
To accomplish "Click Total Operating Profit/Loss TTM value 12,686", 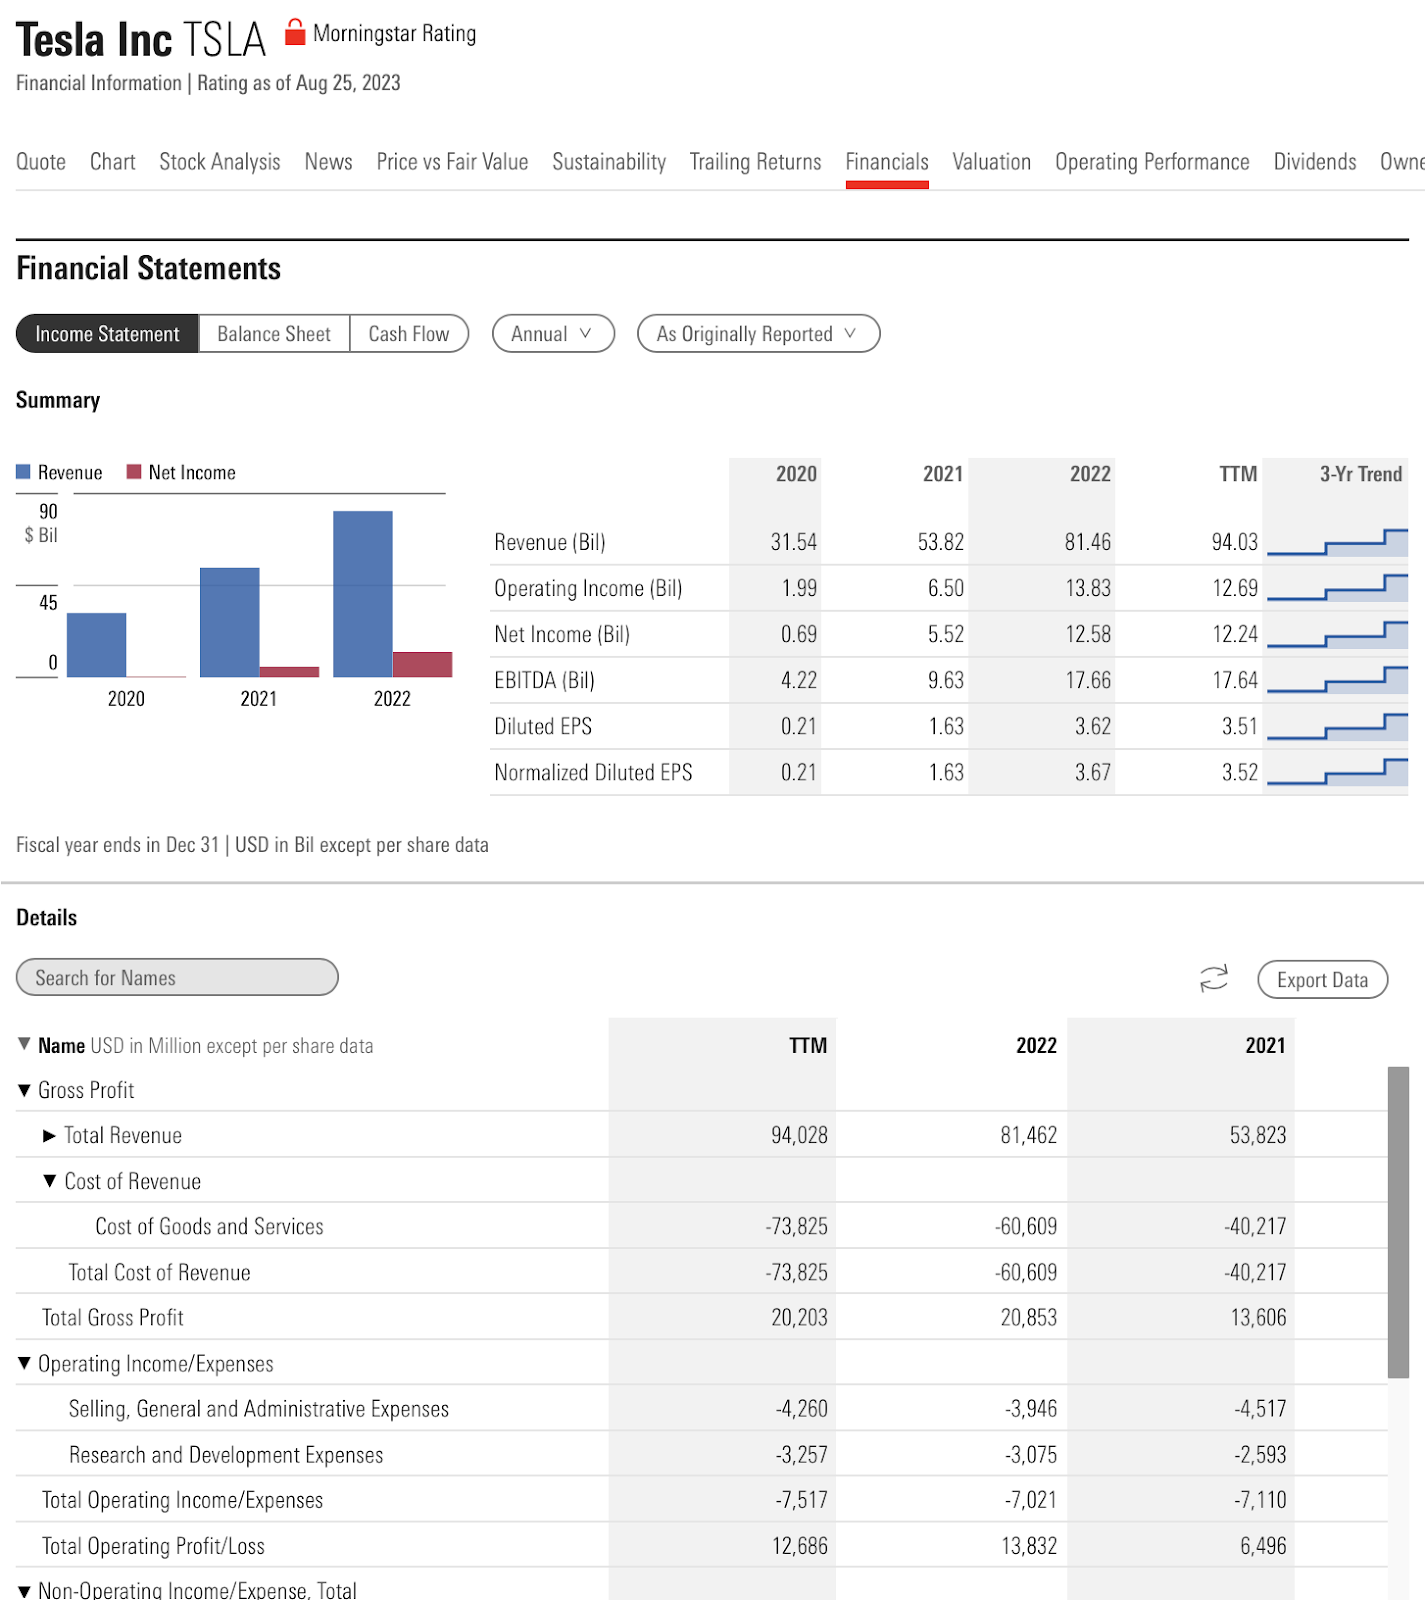I will point(799,1546).
